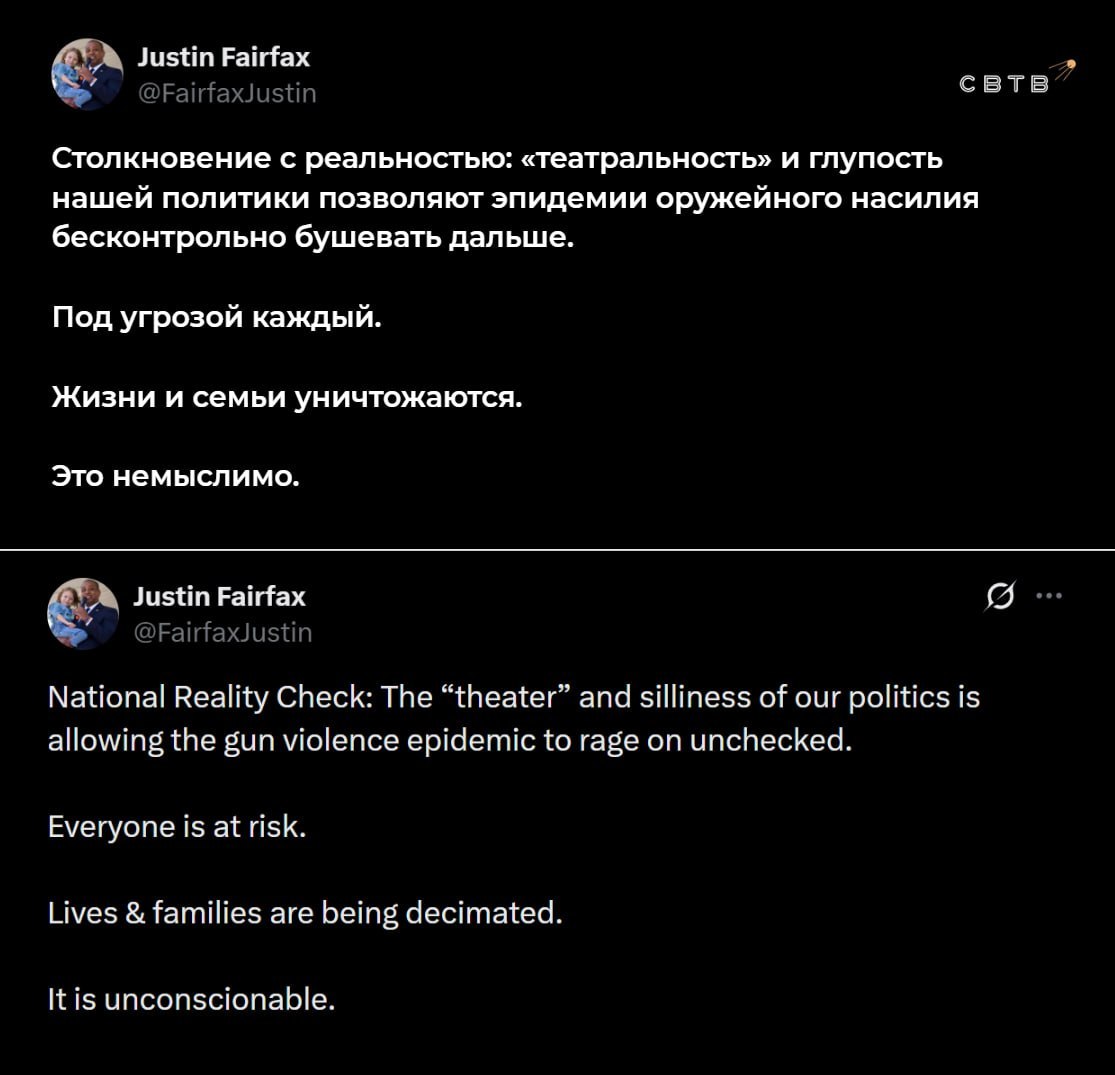This screenshot has height=1075, width=1115.
Task: Click the horizontal divider between the two posts
Action: point(557,550)
